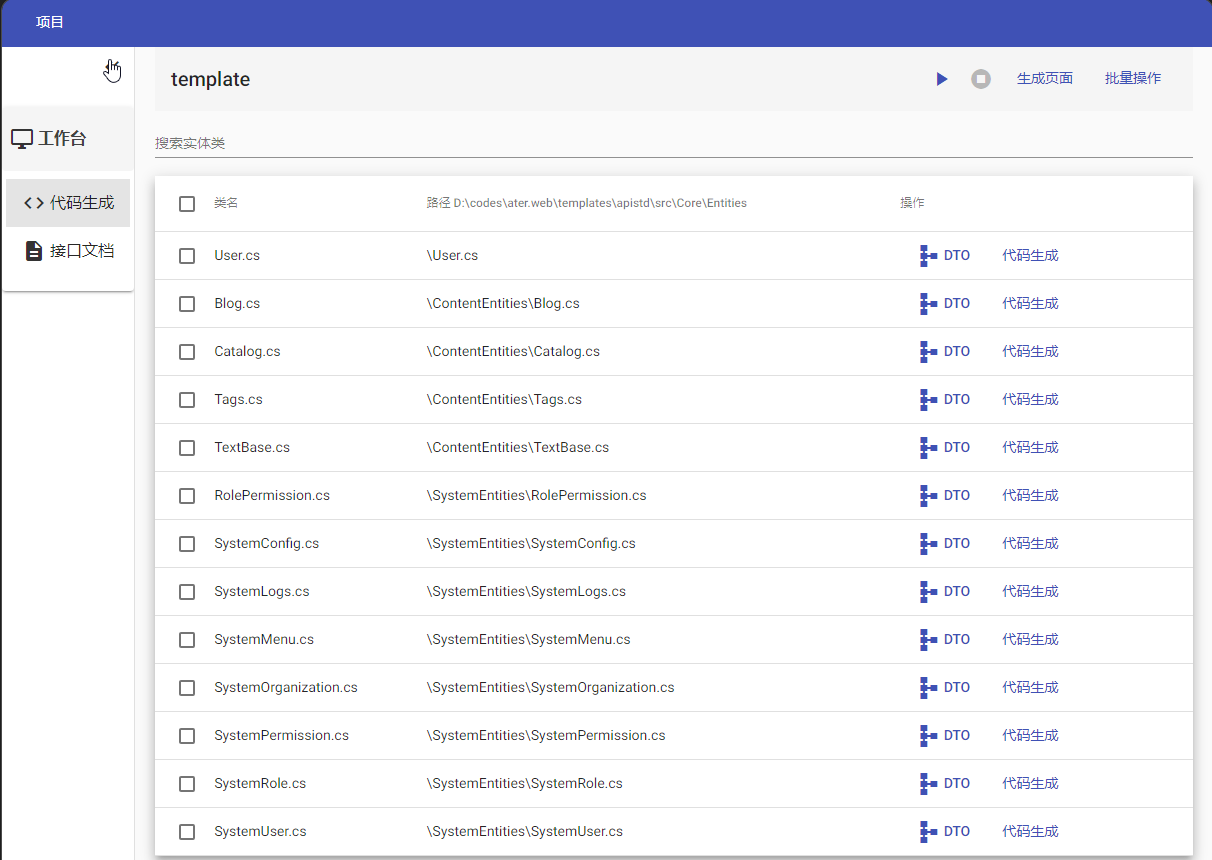
Task: Check the SystemUser.cs row checkbox
Action: 187,832
